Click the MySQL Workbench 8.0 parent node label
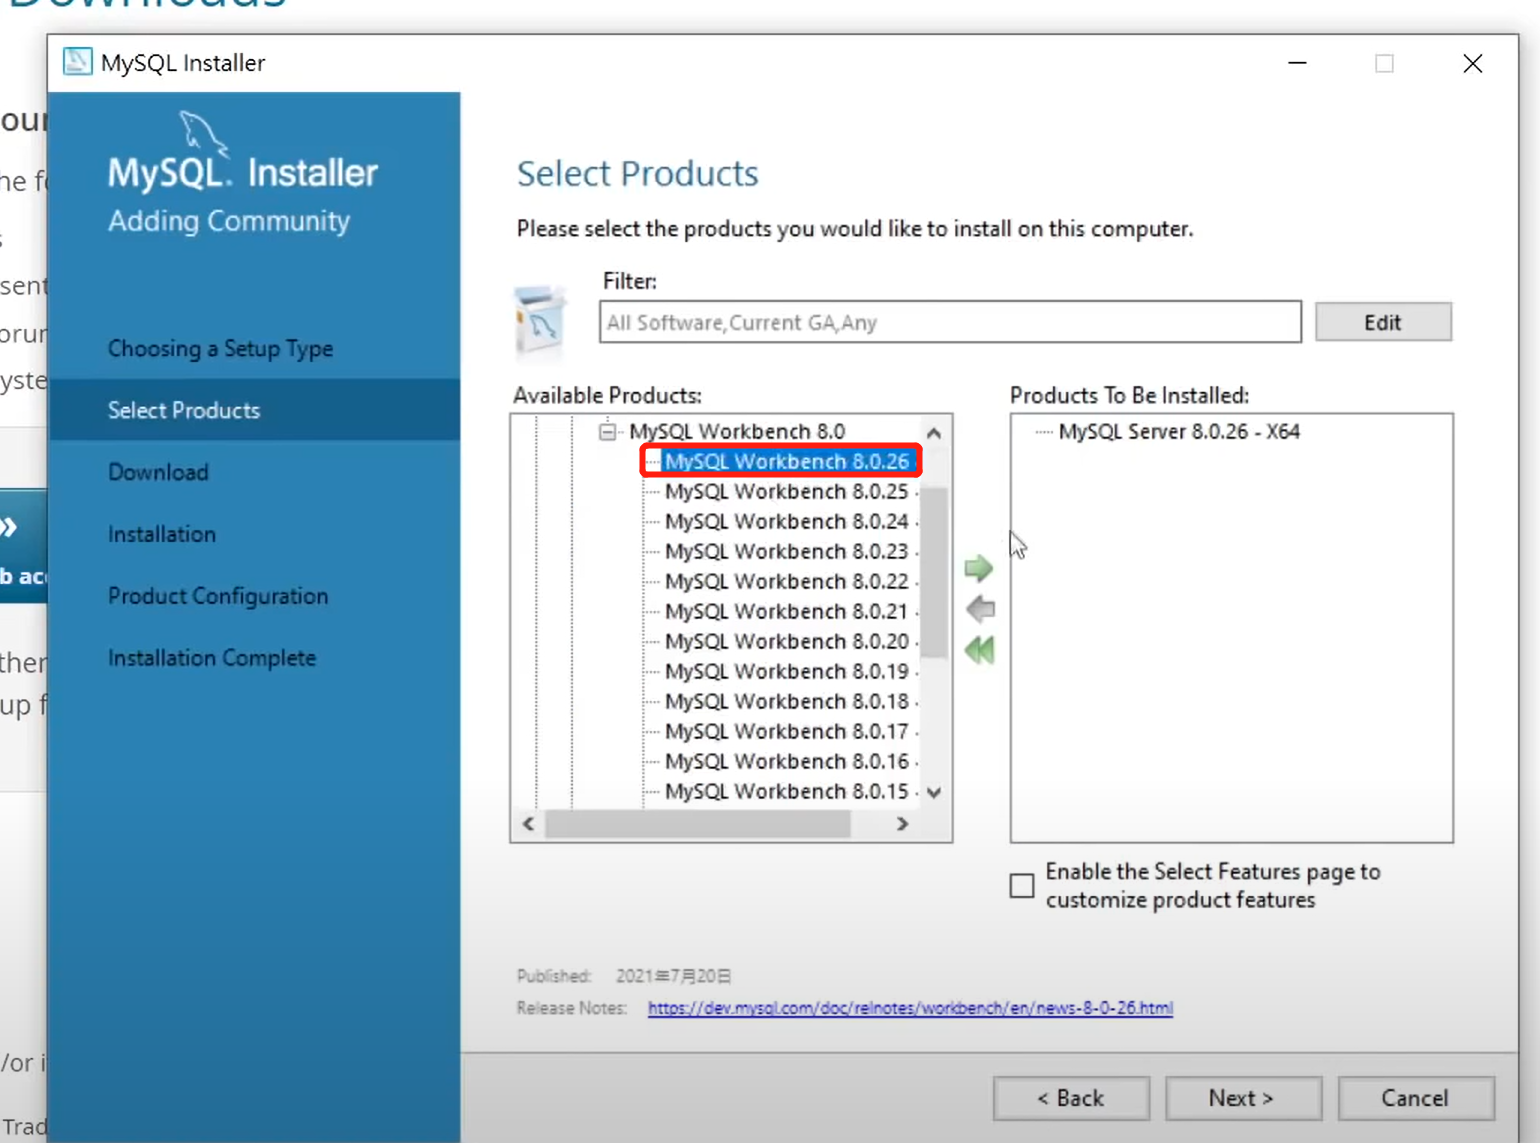Screen dimensions: 1540x1143 [x=737, y=431]
